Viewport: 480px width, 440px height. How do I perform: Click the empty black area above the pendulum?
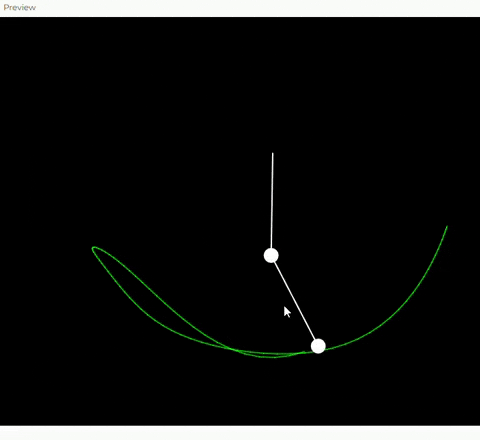240,83
